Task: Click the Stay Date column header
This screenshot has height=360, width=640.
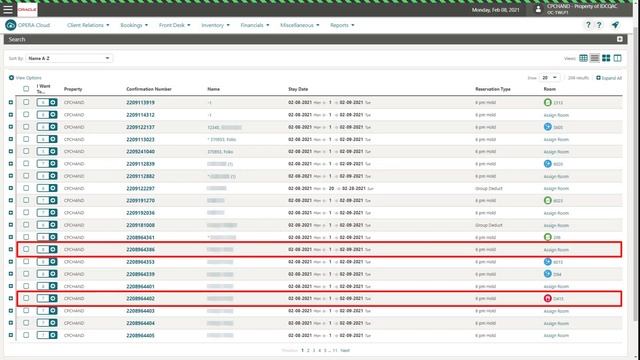Action: tap(298, 89)
